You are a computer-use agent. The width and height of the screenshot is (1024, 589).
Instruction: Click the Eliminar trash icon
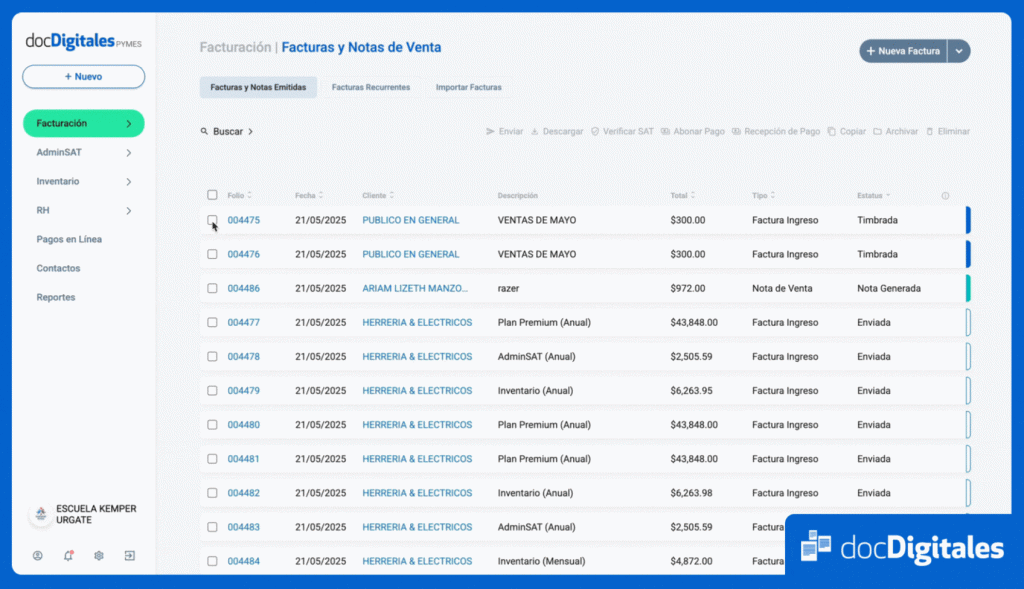click(930, 132)
